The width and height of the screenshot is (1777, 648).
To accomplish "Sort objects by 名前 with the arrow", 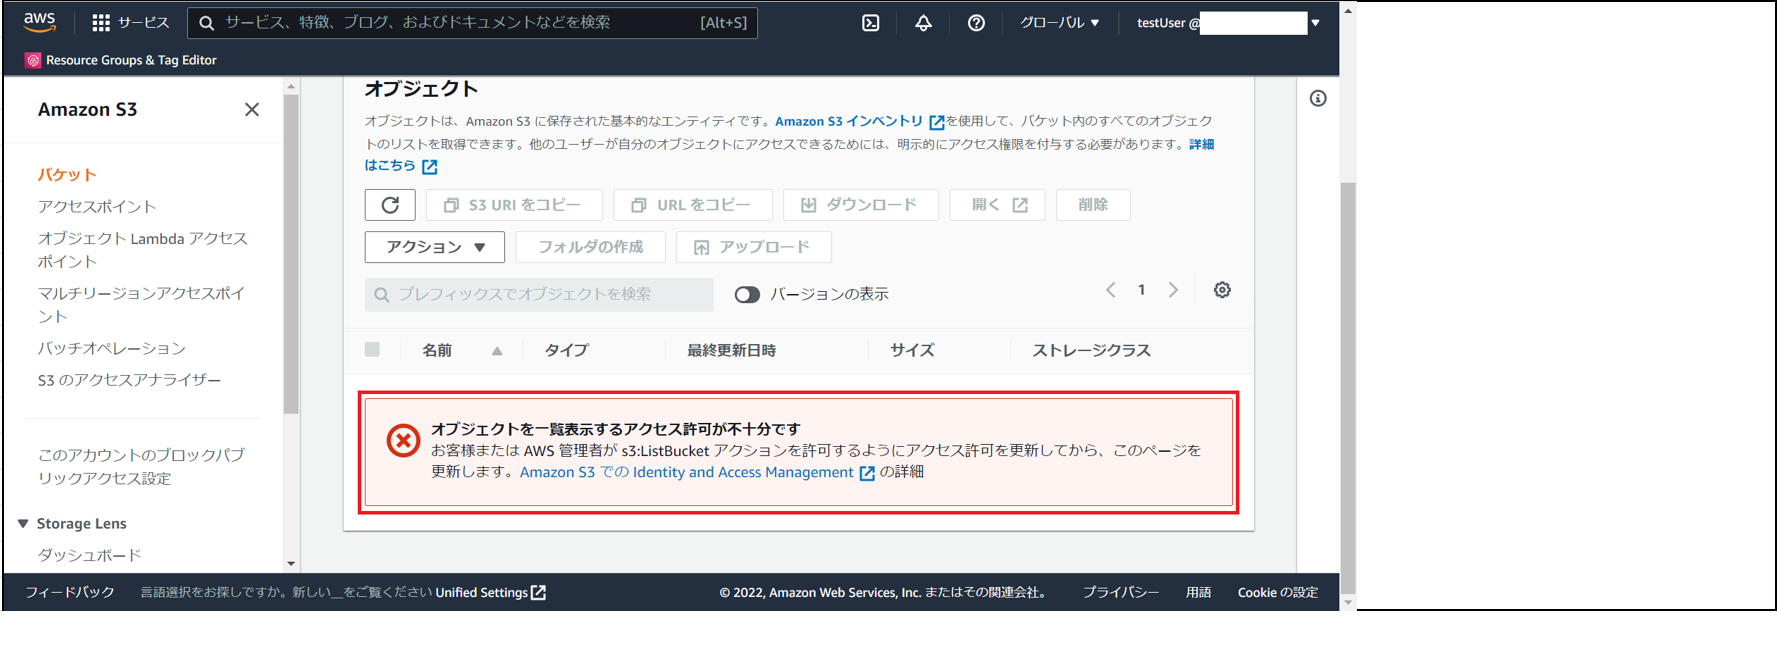I will pyautogui.click(x=497, y=351).
